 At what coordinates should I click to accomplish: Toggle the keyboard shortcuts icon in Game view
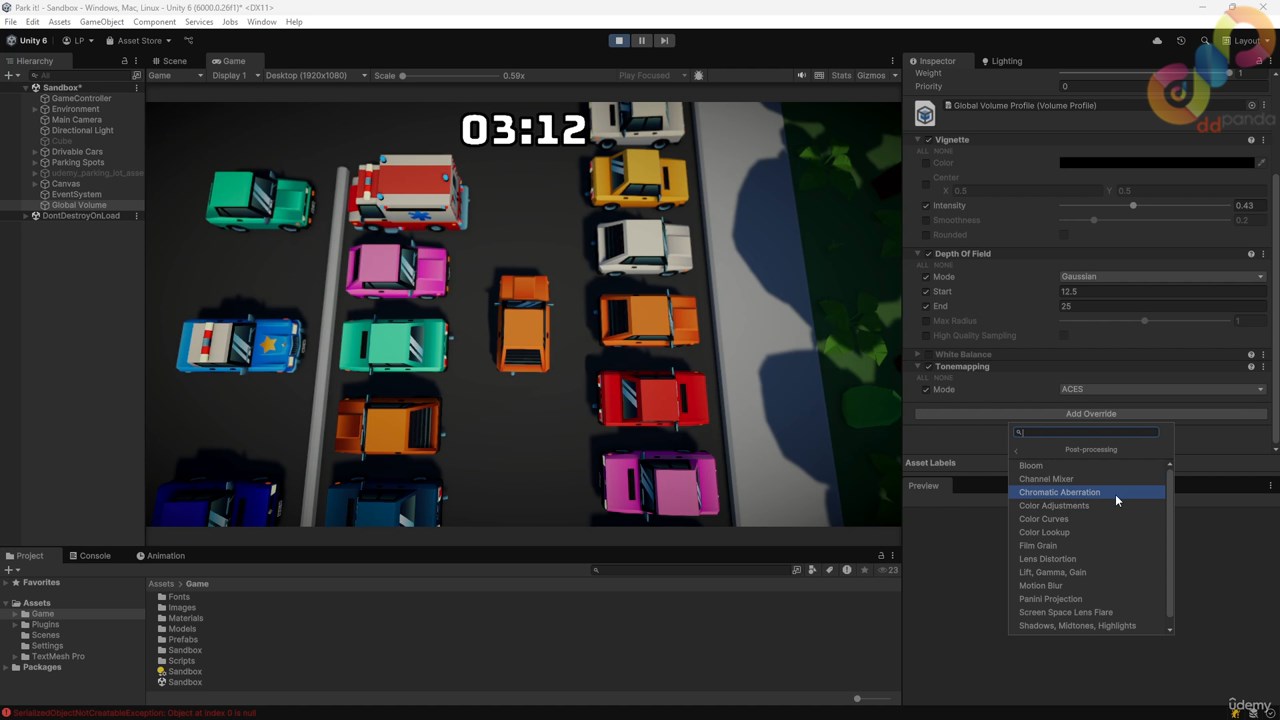point(820,76)
